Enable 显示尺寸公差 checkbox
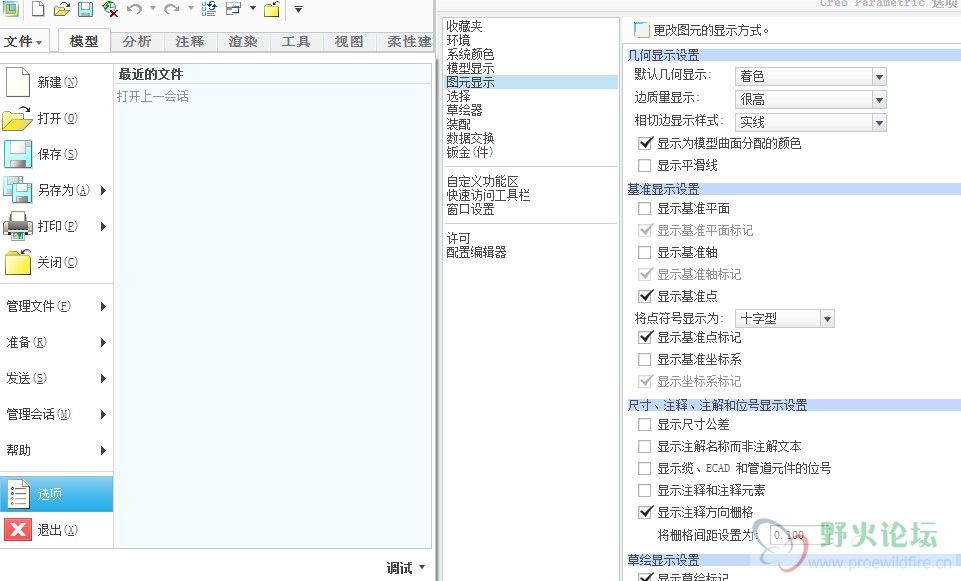Viewport: 961px width, 581px height. [x=645, y=424]
